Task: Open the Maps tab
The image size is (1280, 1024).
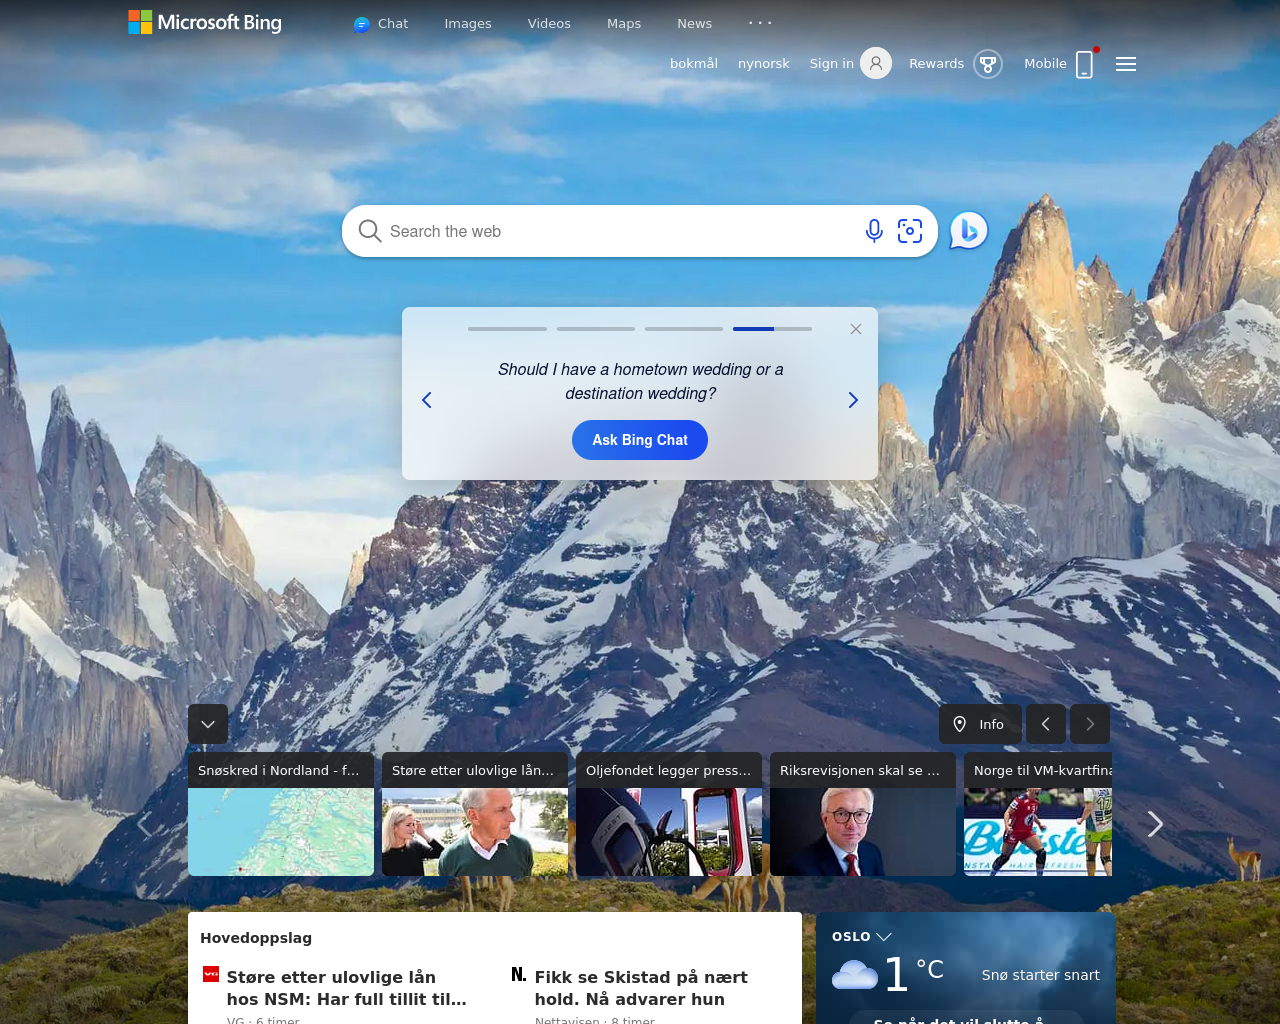Action: [x=624, y=24]
